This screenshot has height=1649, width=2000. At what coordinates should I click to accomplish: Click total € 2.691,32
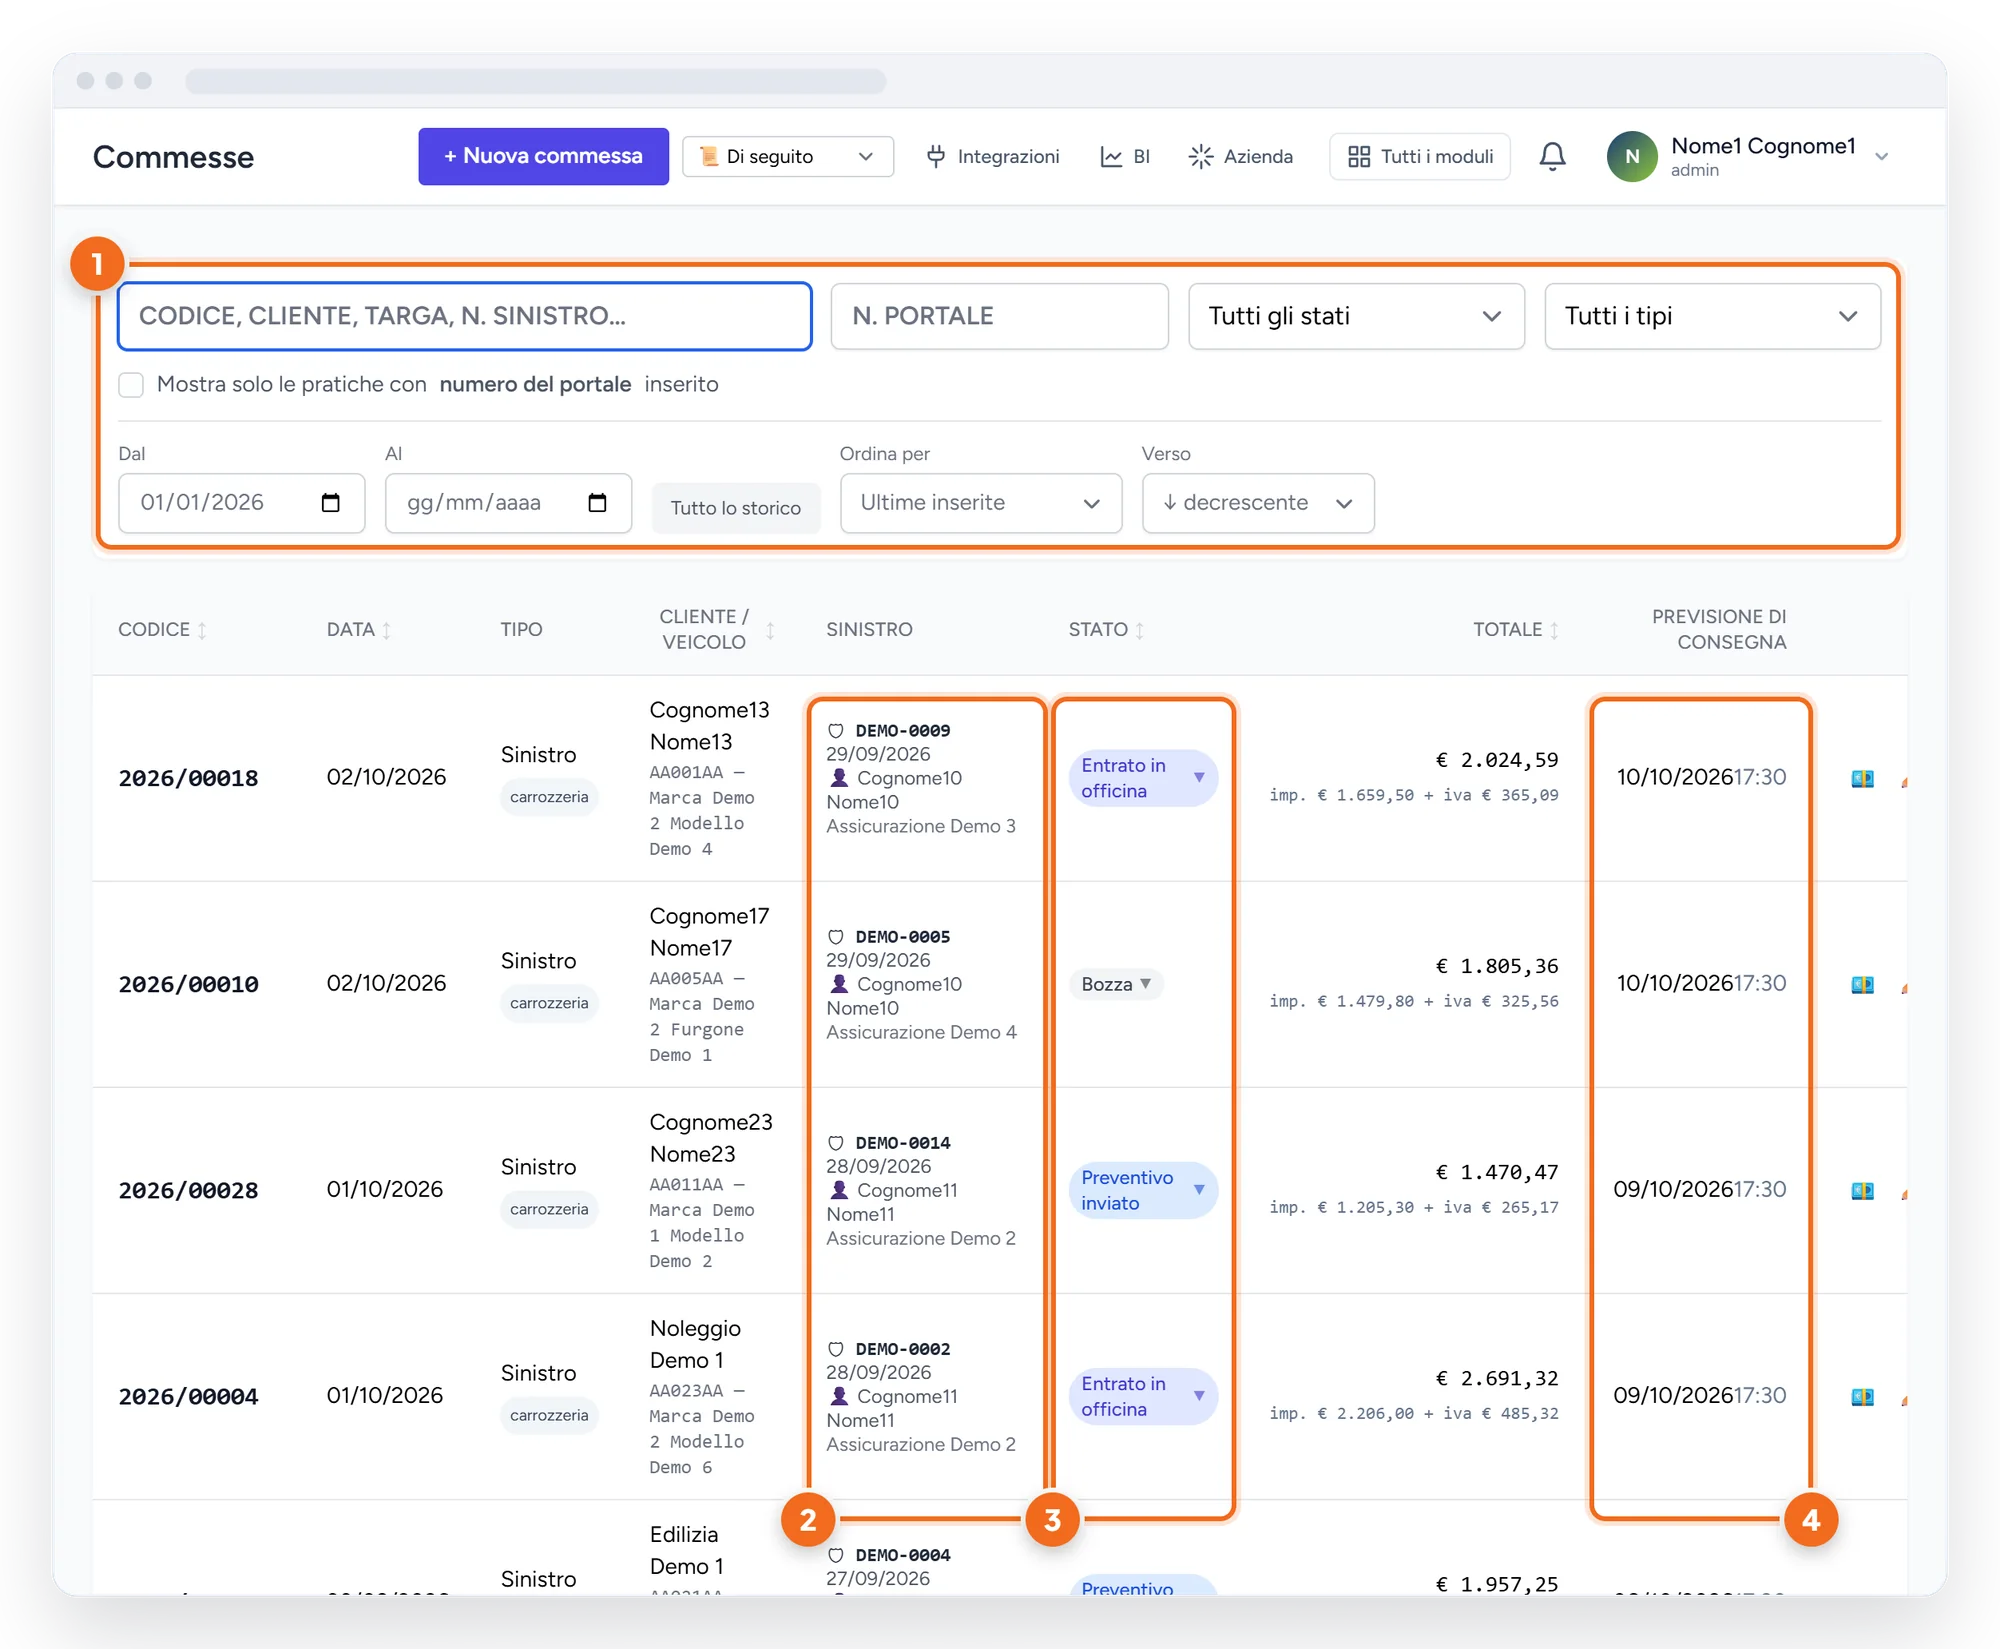1497,1378
